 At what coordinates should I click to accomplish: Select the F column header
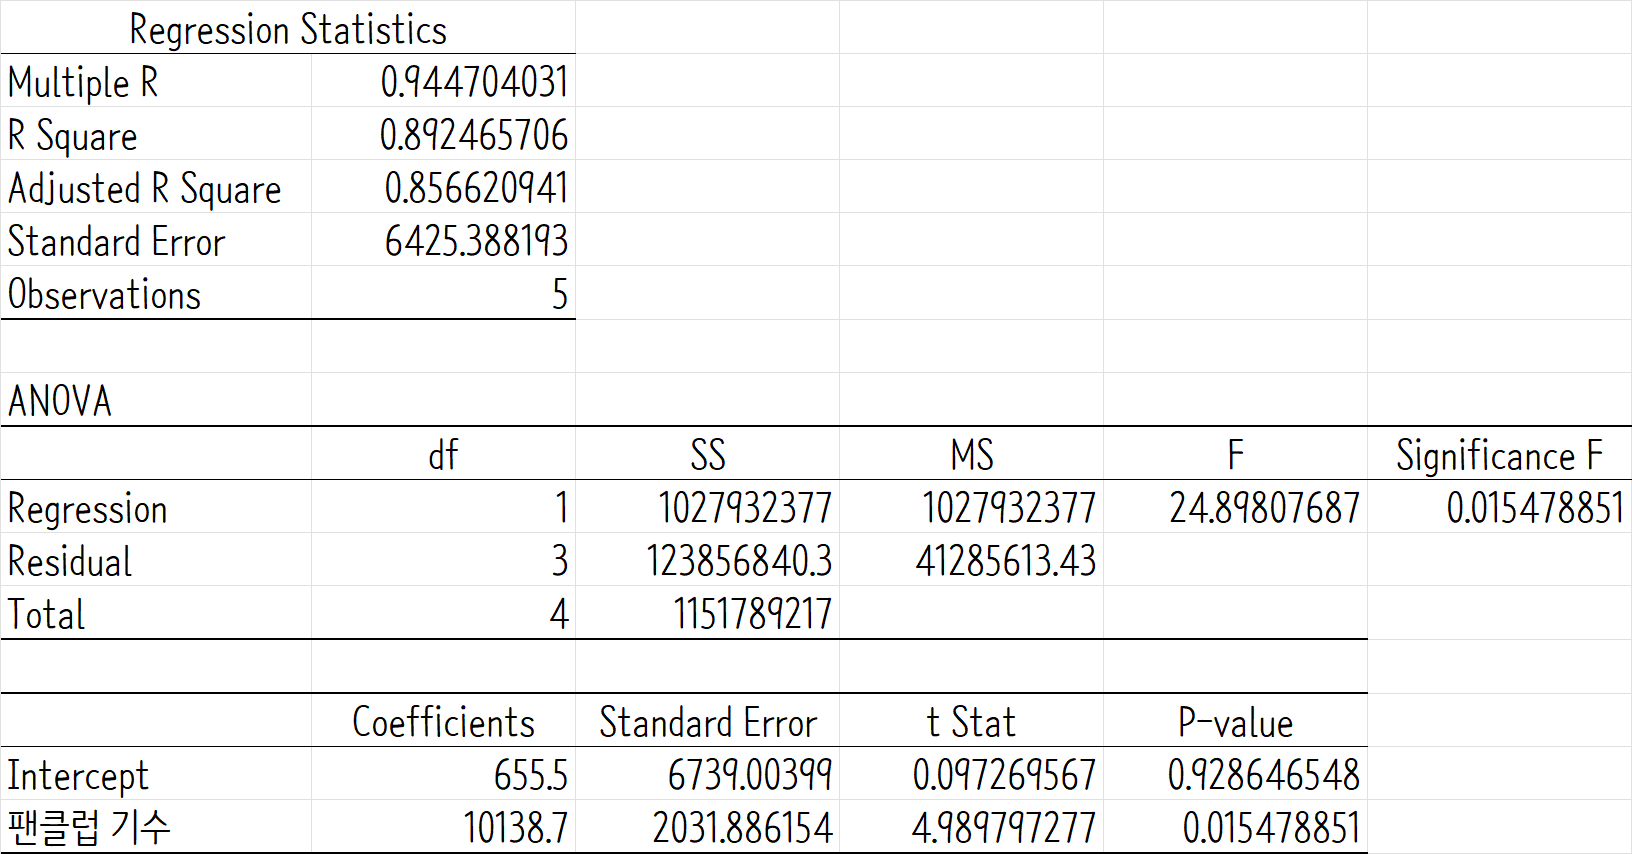1236,455
